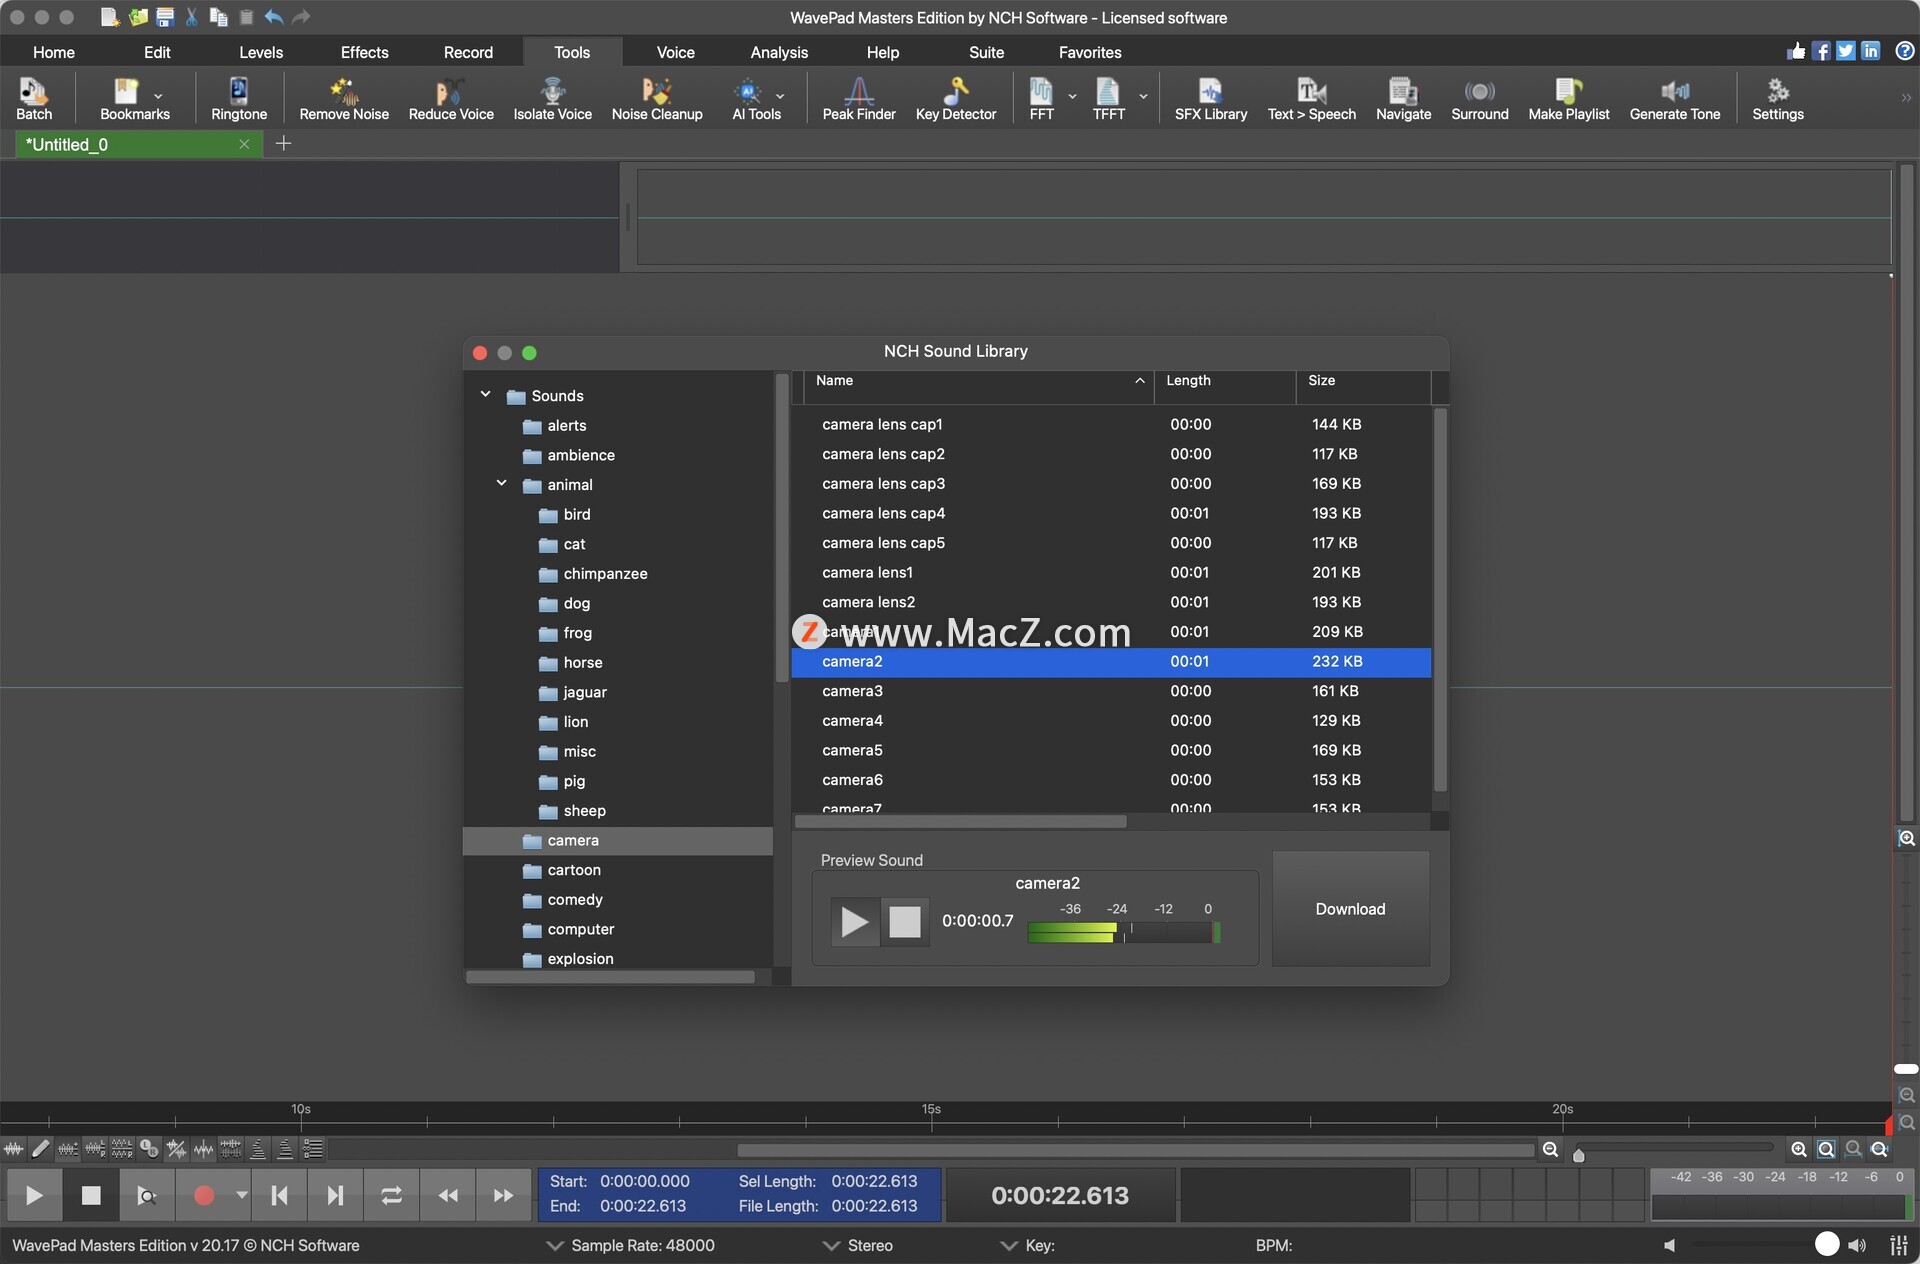Click the main Record button
The image size is (1920, 1264).
tap(204, 1195)
